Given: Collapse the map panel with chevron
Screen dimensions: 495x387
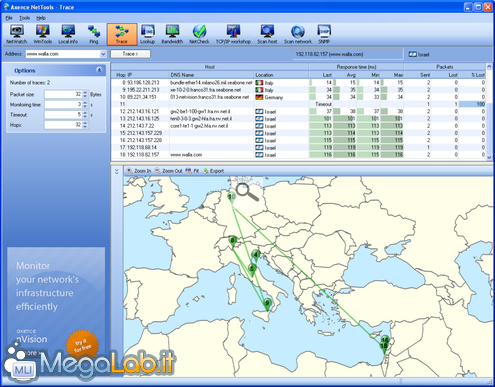Looking at the screenshot, I should coord(117,171).
